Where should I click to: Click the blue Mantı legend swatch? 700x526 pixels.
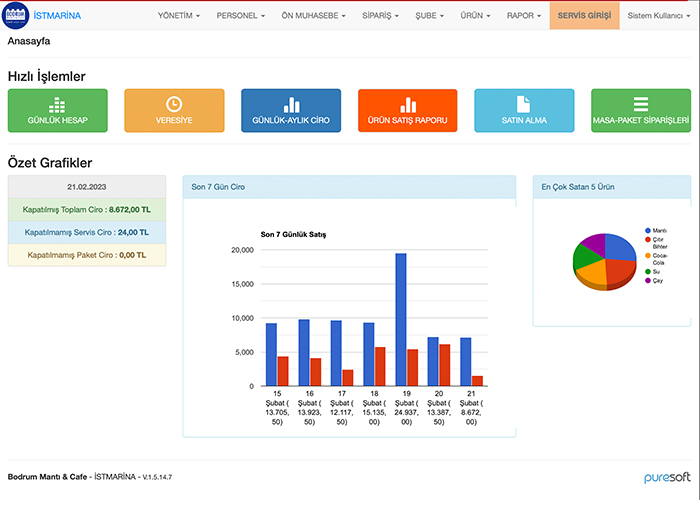point(648,231)
